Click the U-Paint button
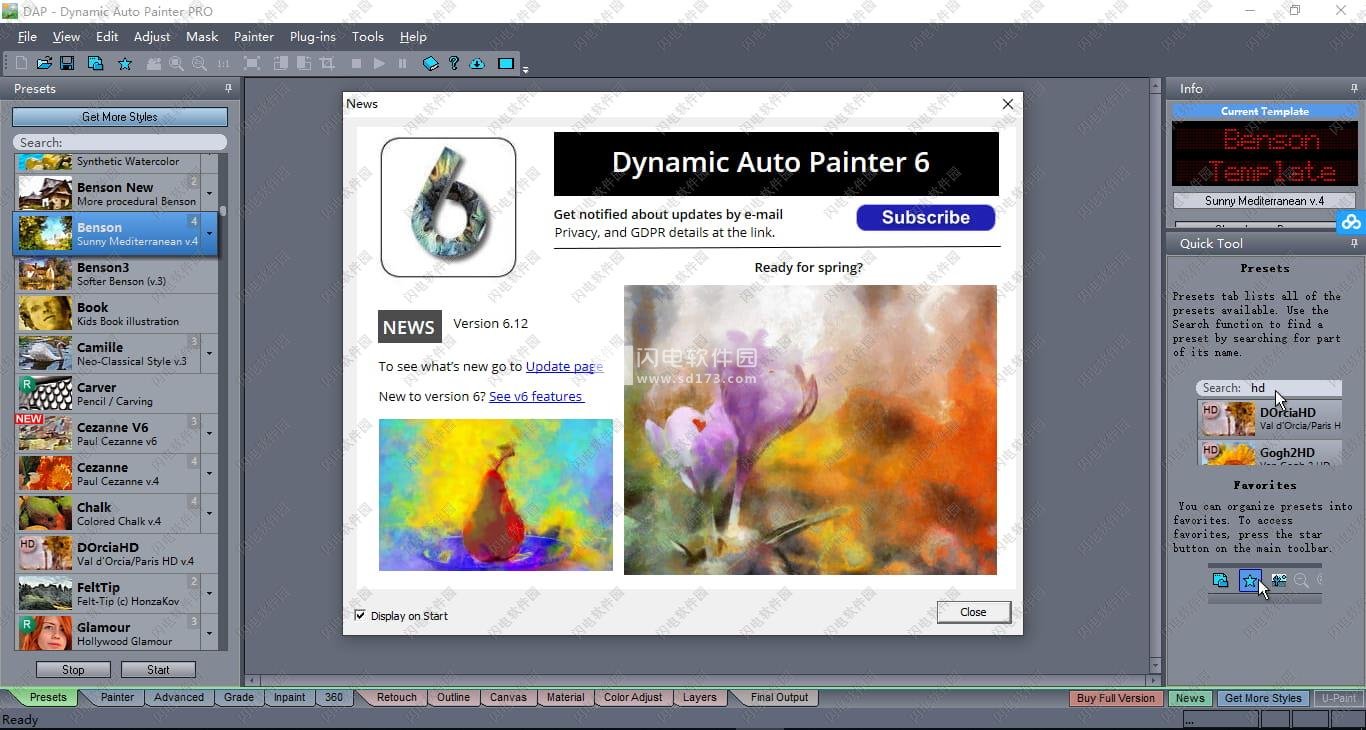The width and height of the screenshot is (1366, 730). coord(1338,698)
